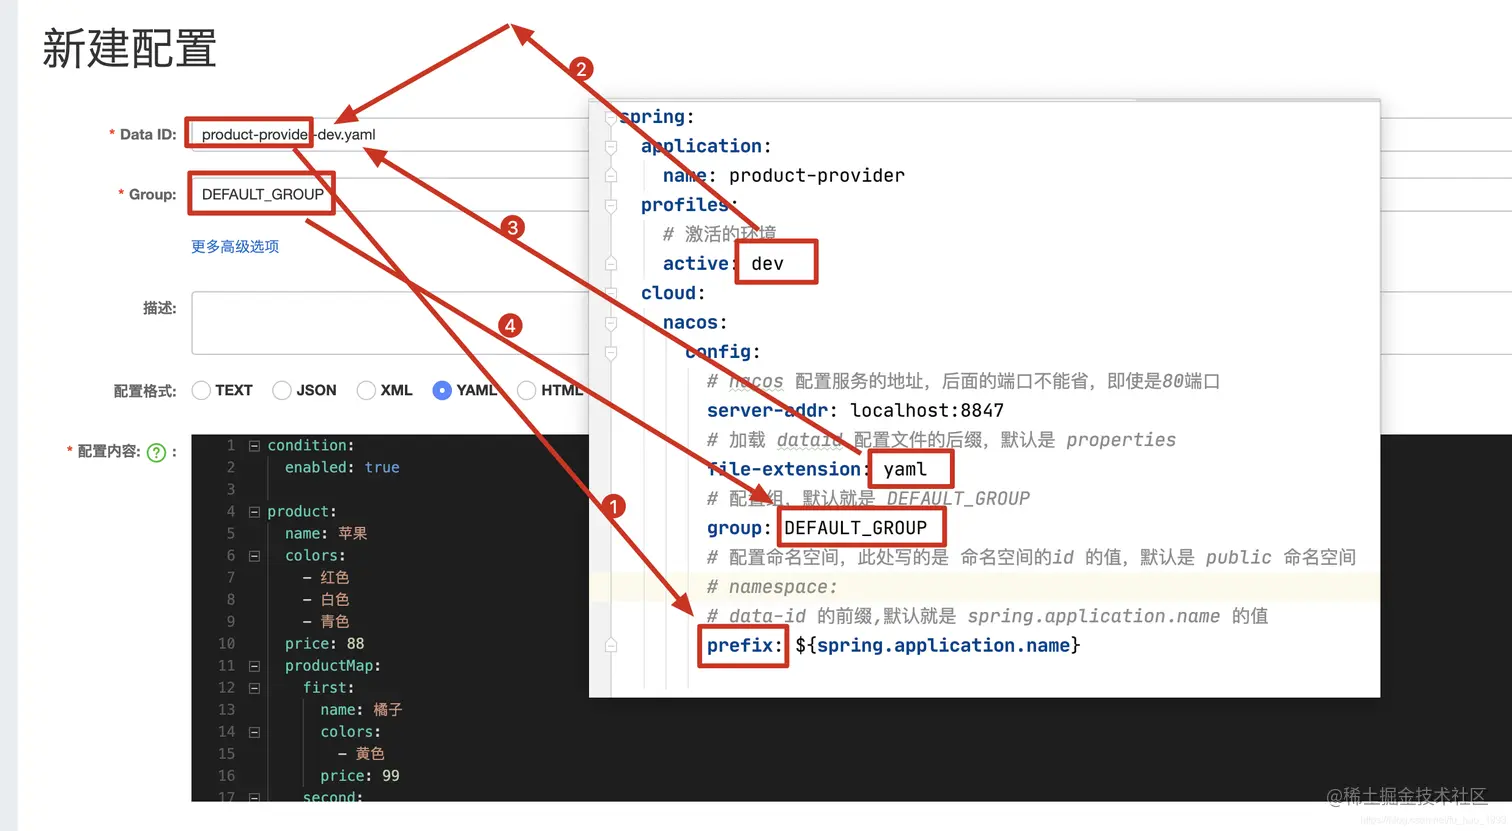Viewport: 1512px width, 831px height.
Task: Open 更多高级选项 advanced options link
Action: point(235,246)
